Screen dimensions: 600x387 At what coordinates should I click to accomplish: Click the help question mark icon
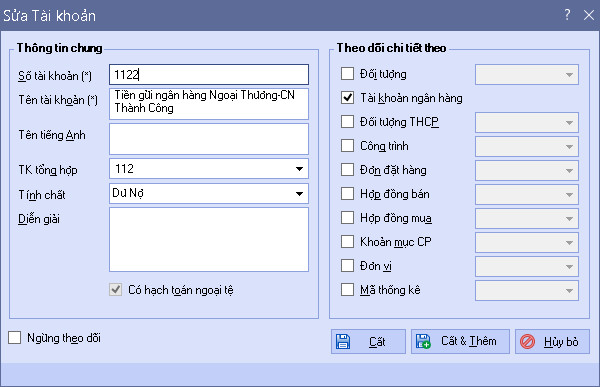[567, 15]
